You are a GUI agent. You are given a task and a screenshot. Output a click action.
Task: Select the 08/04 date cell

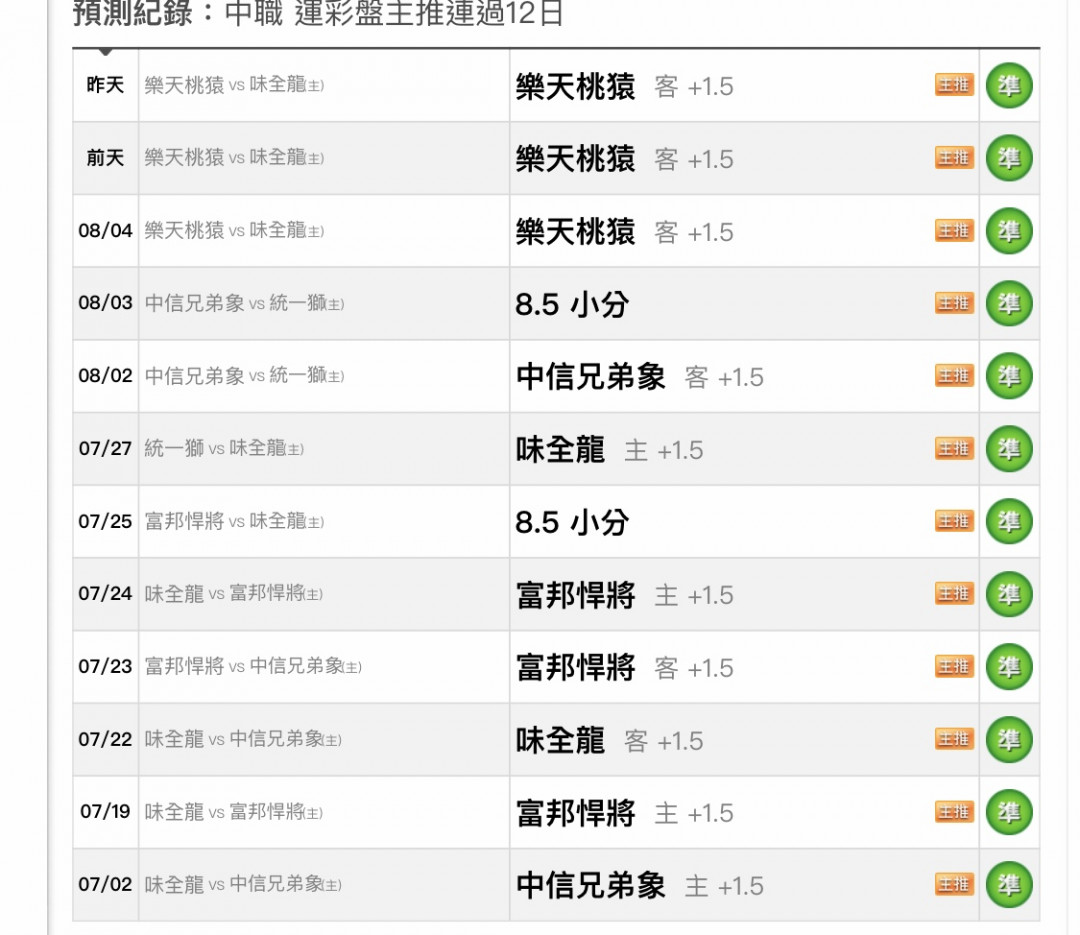pyautogui.click(x=105, y=231)
